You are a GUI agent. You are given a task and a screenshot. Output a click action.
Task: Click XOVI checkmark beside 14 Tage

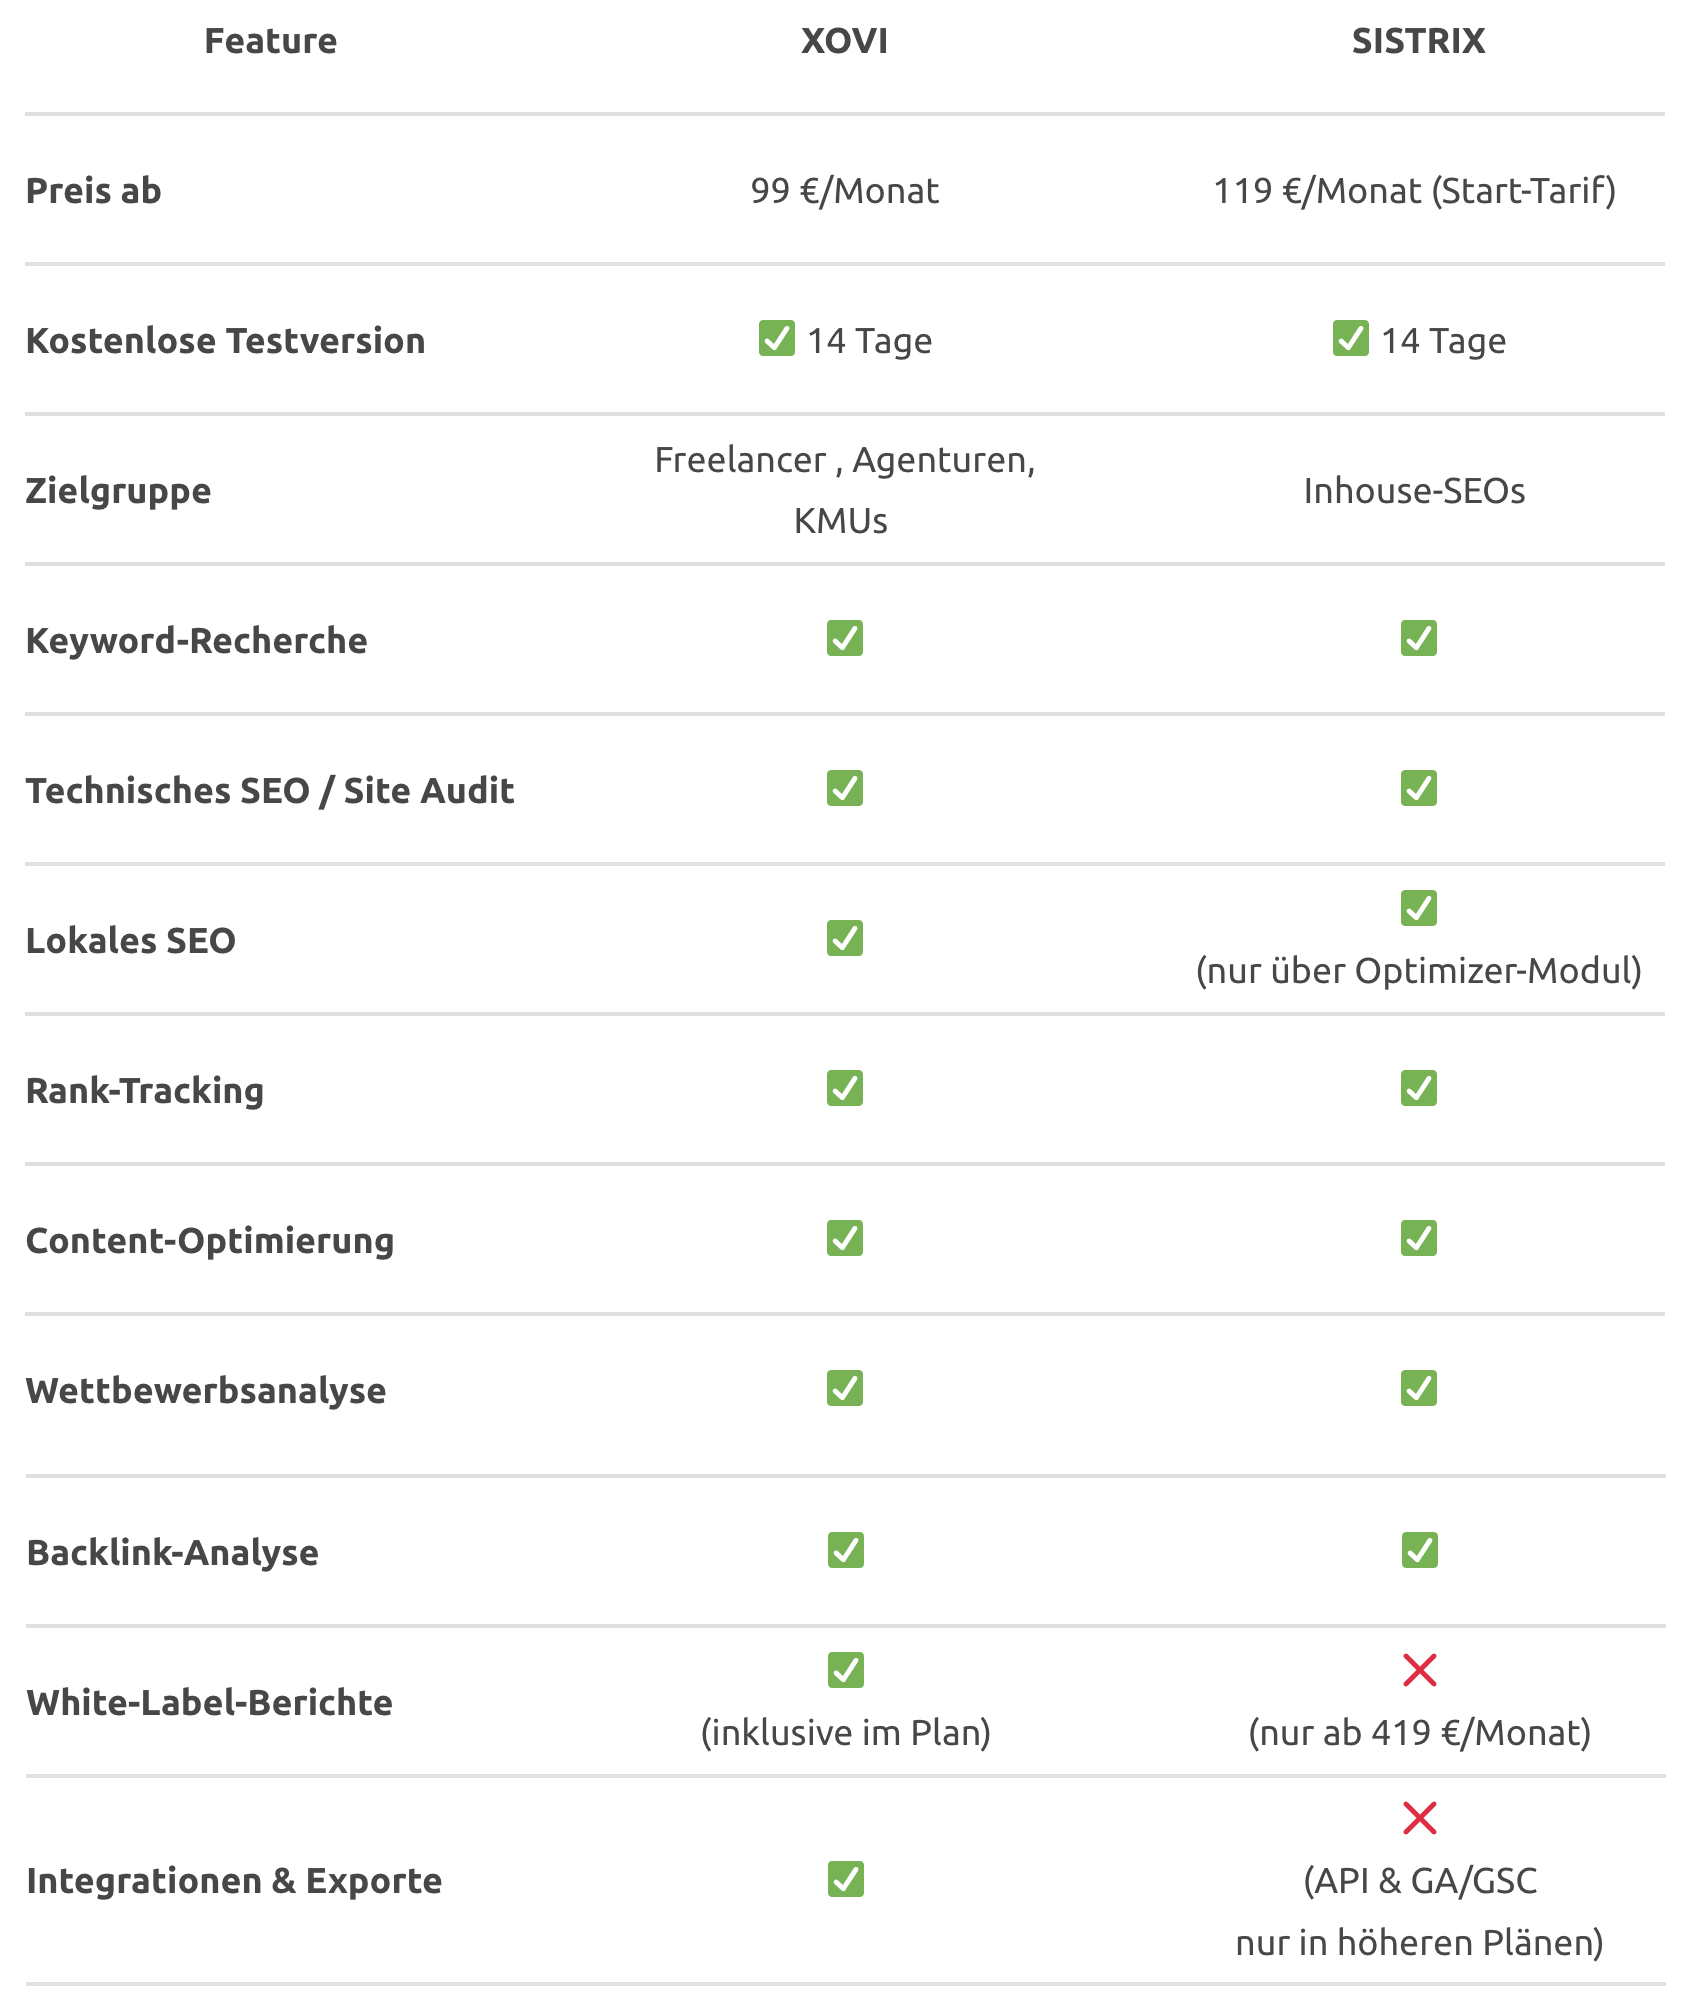point(776,338)
